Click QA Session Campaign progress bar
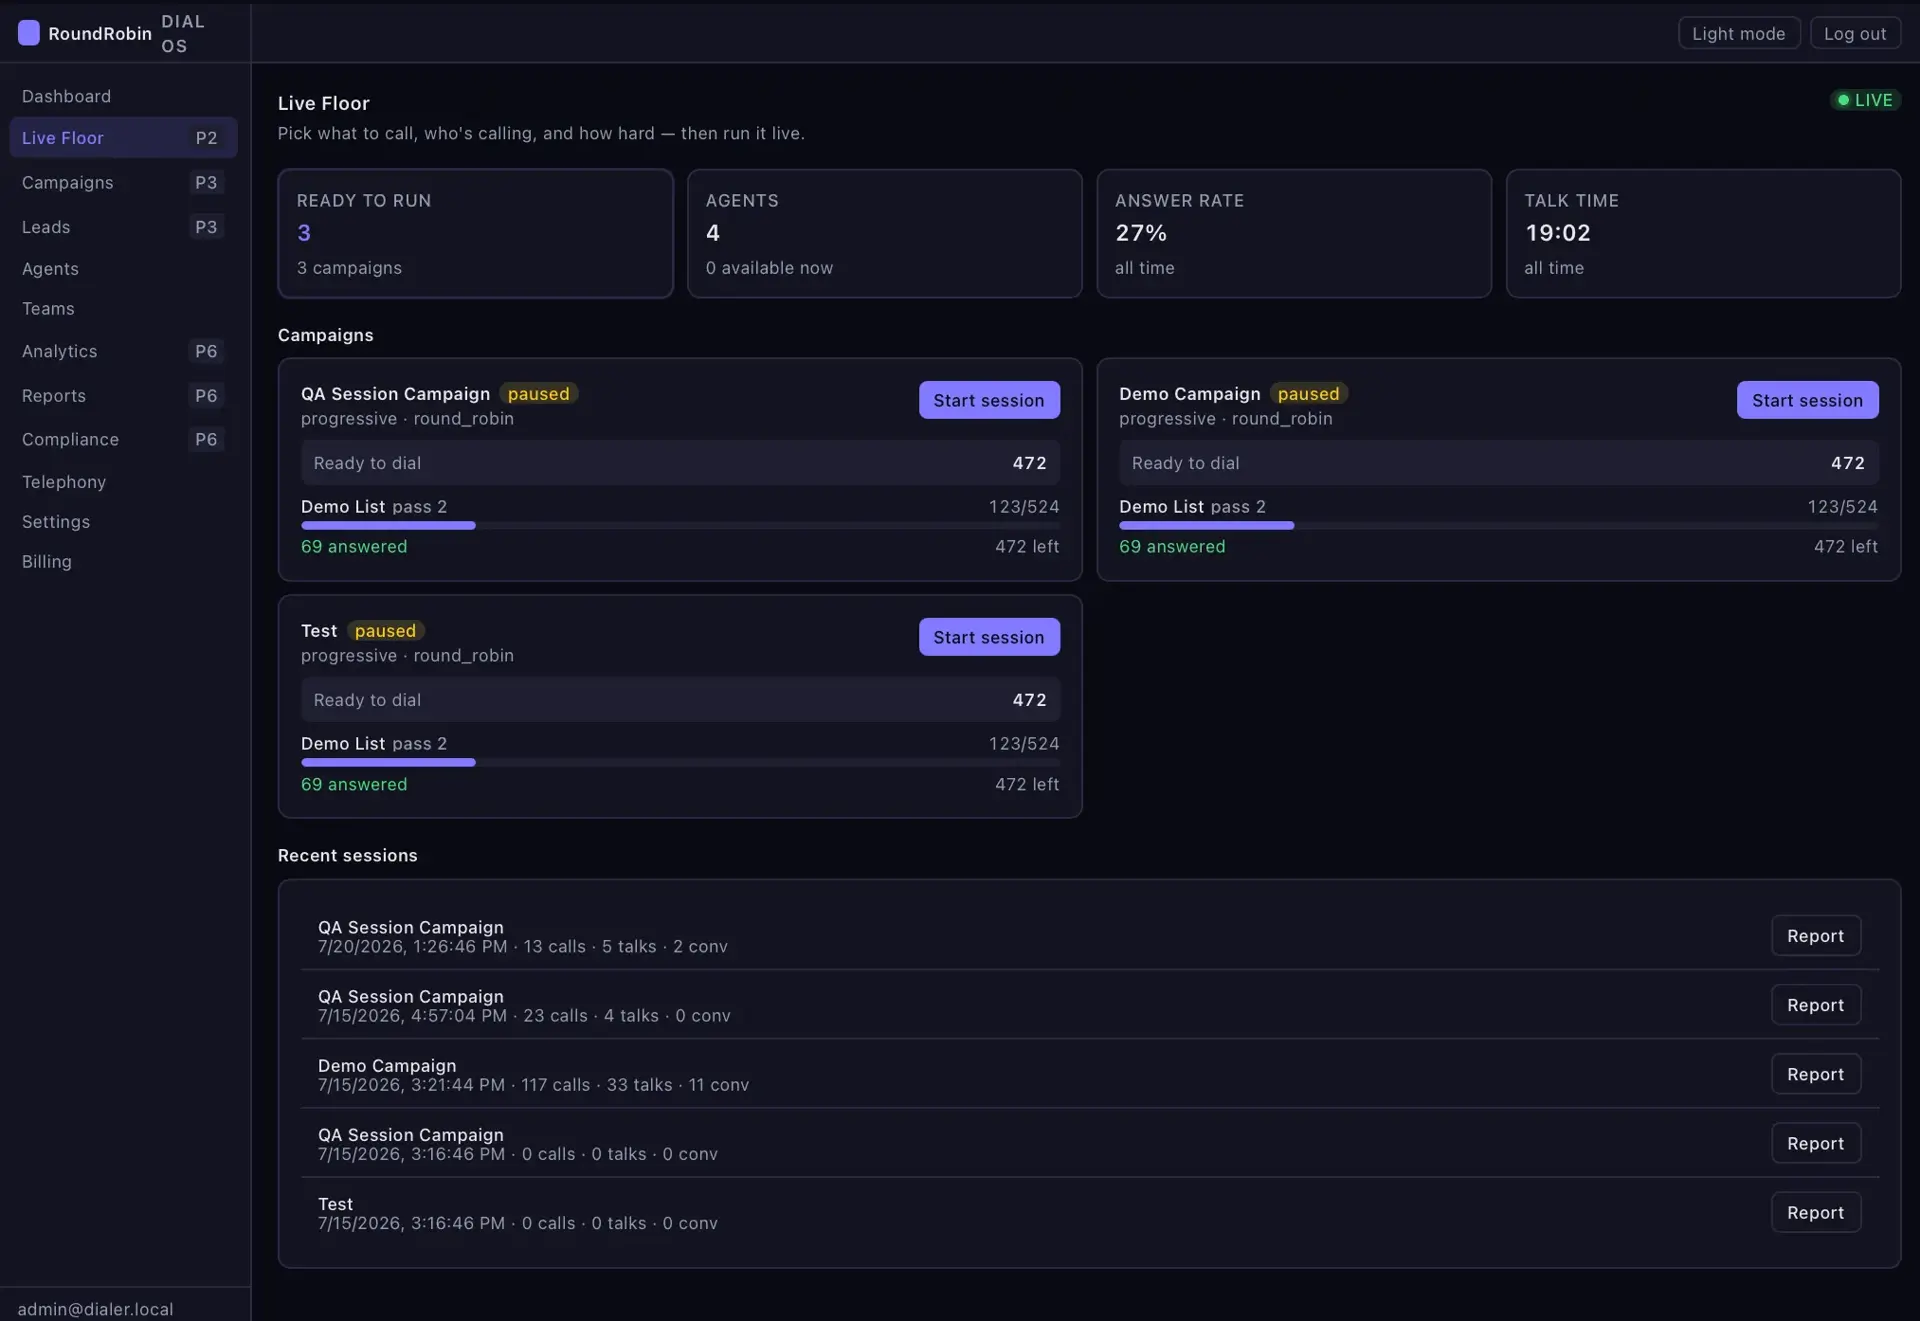The image size is (1920, 1321). point(680,525)
